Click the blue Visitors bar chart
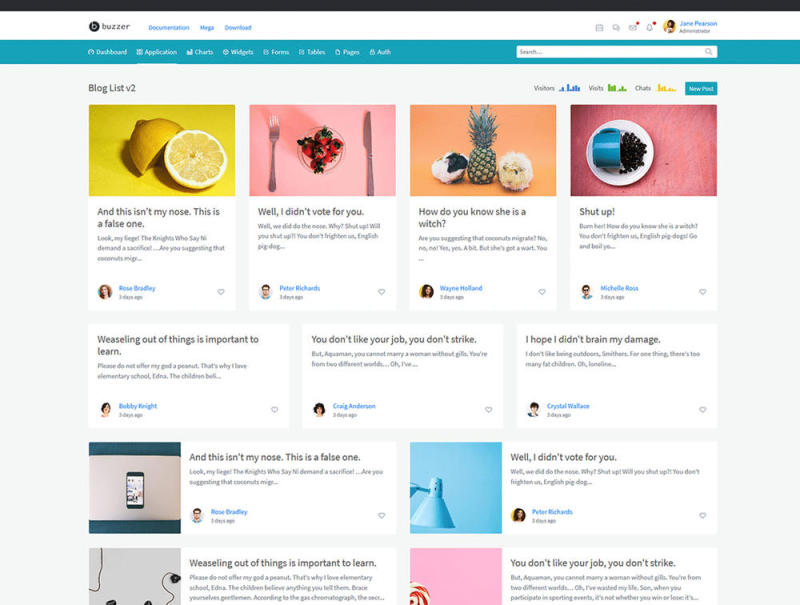Image resolution: width=800 pixels, height=605 pixels. (570, 88)
